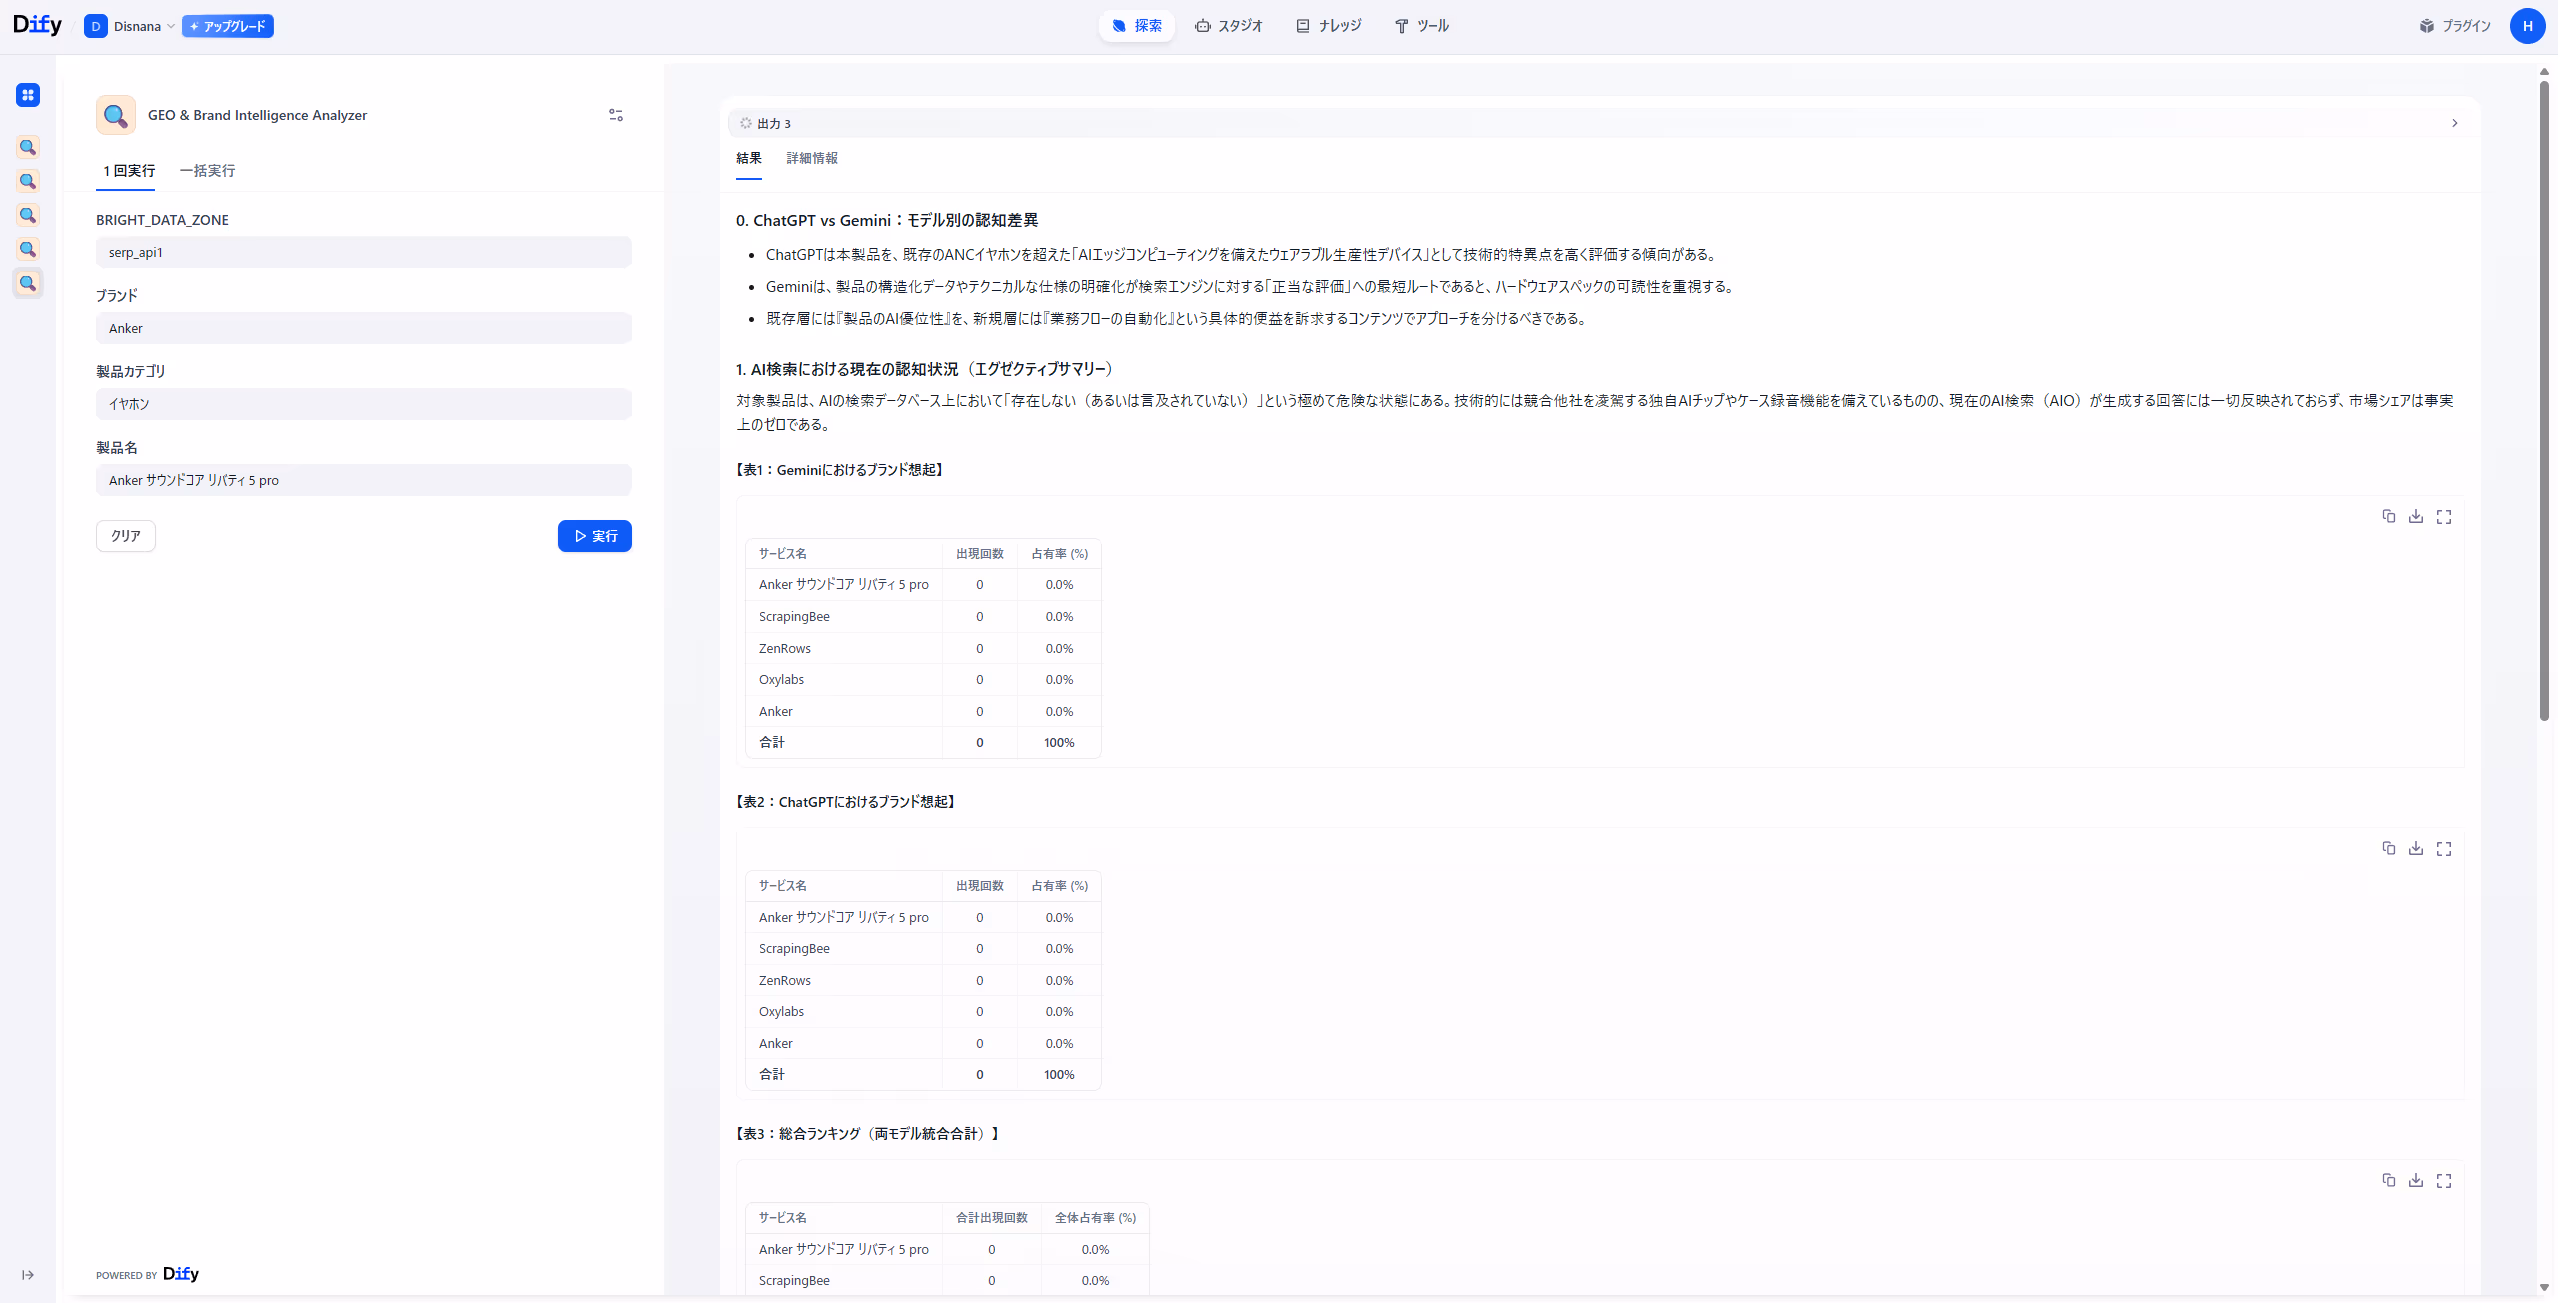This screenshot has width=2558, height=1303.
Task: Click the POWERED BY Dify logo
Action: point(181,1274)
